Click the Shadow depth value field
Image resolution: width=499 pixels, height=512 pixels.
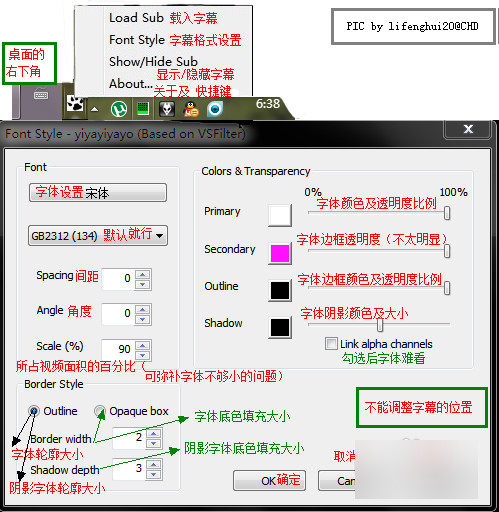coord(129,469)
